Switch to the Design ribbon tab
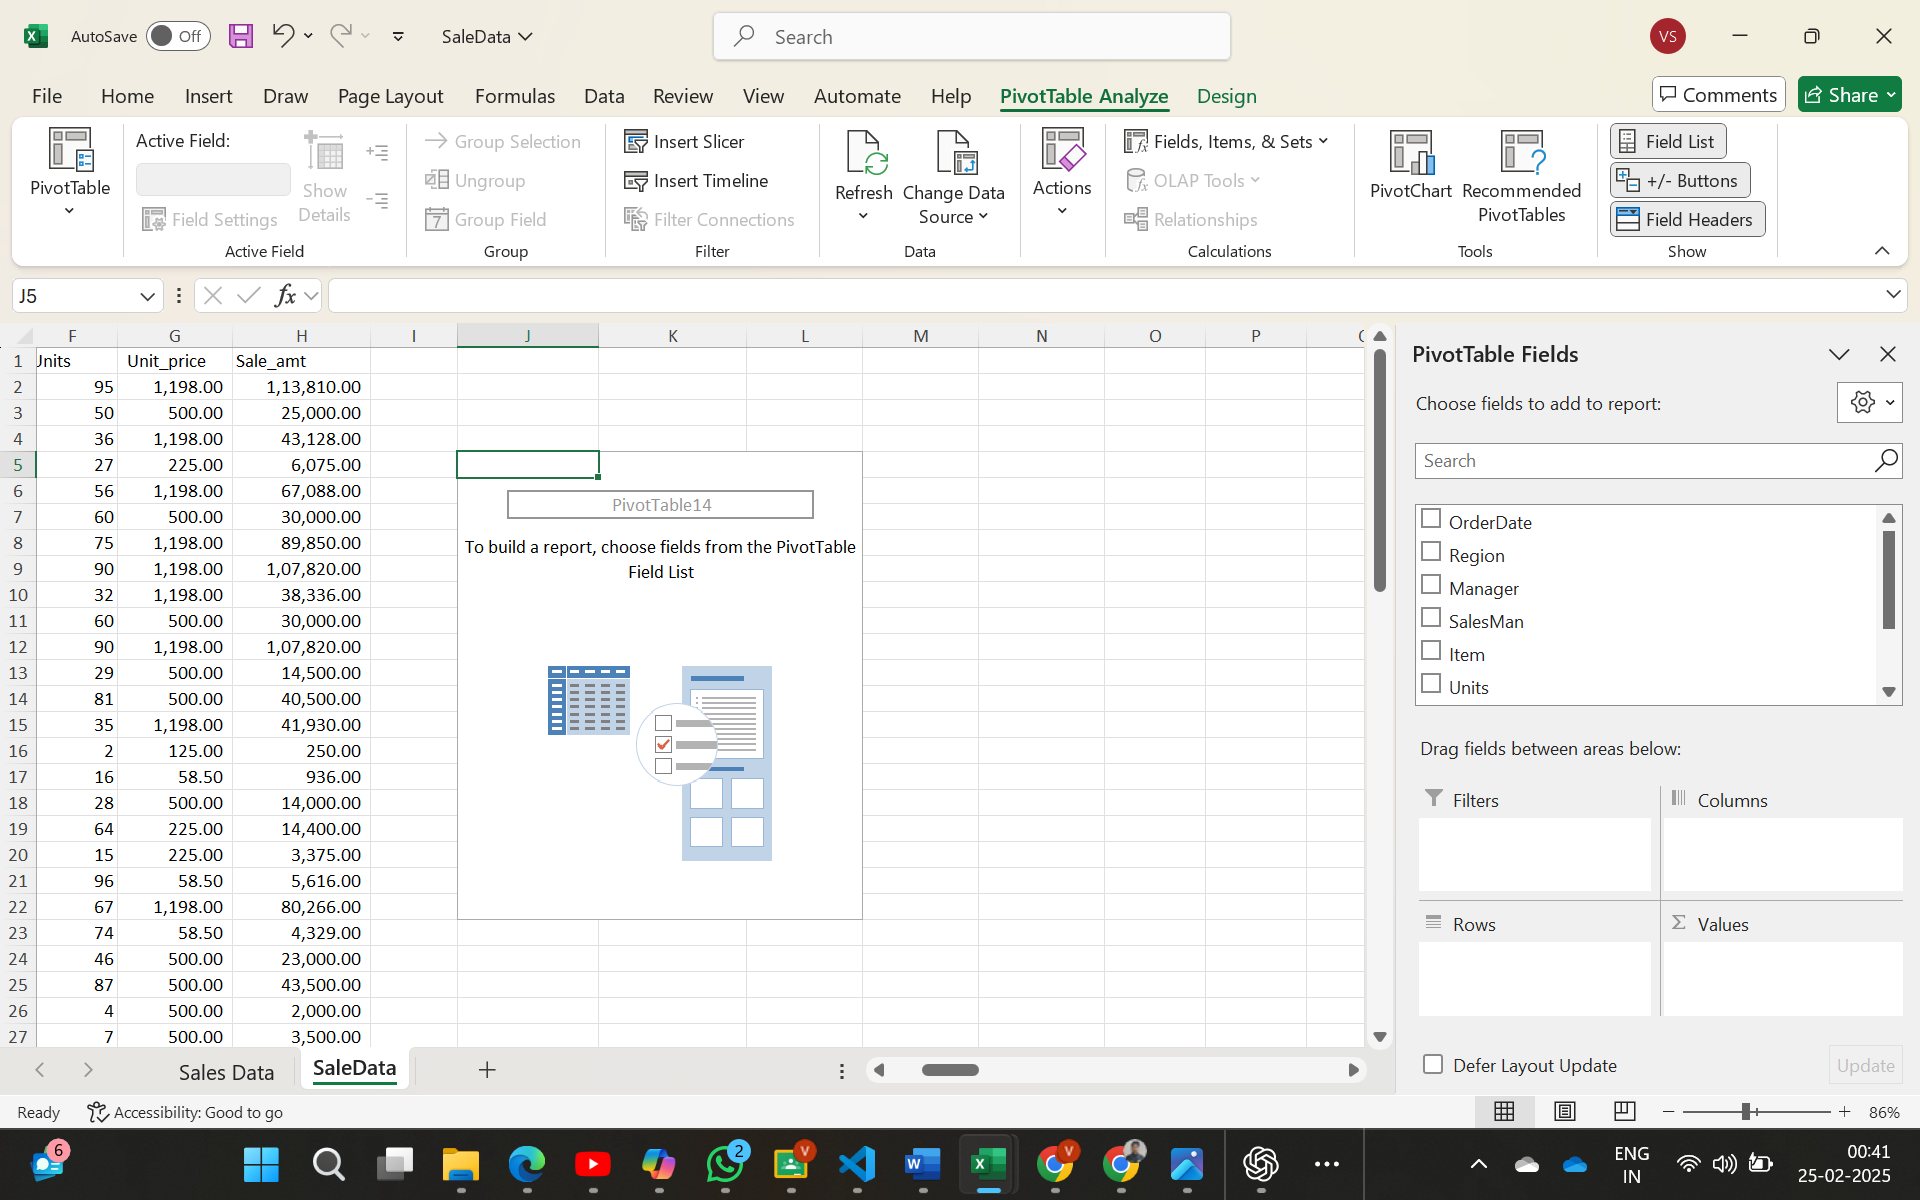This screenshot has width=1920, height=1200. click(x=1226, y=96)
